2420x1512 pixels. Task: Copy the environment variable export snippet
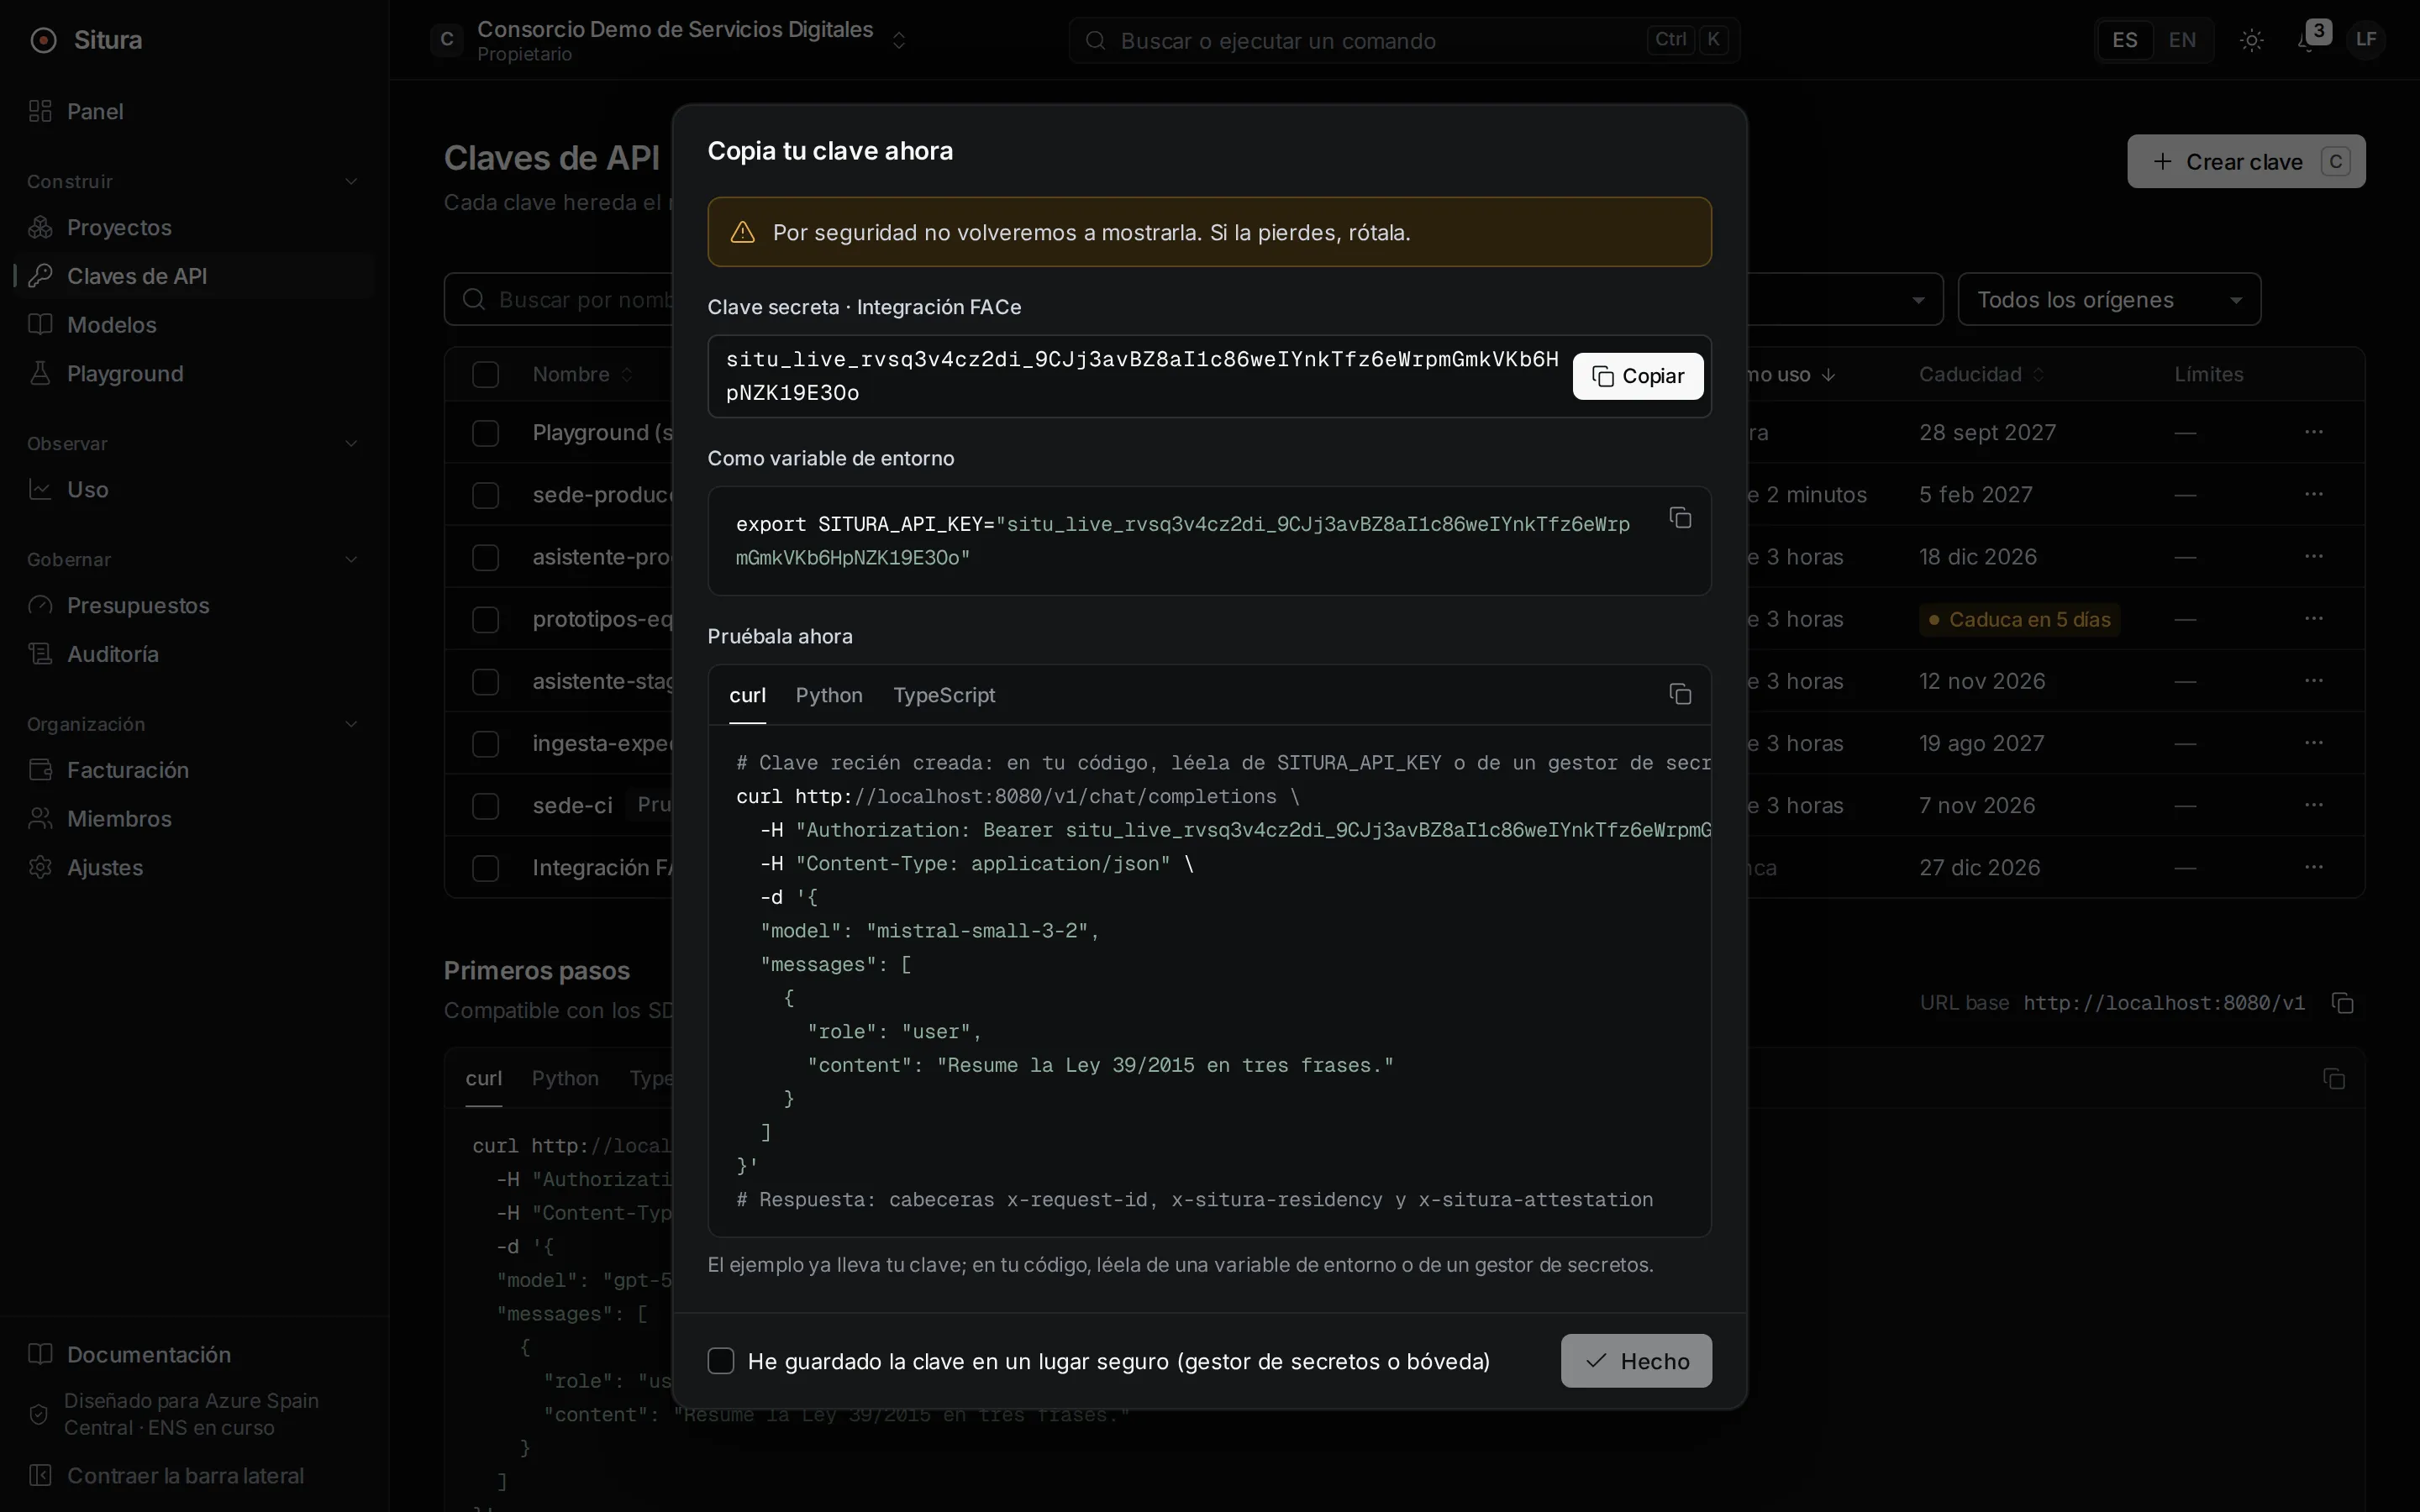tap(1680, 518)
